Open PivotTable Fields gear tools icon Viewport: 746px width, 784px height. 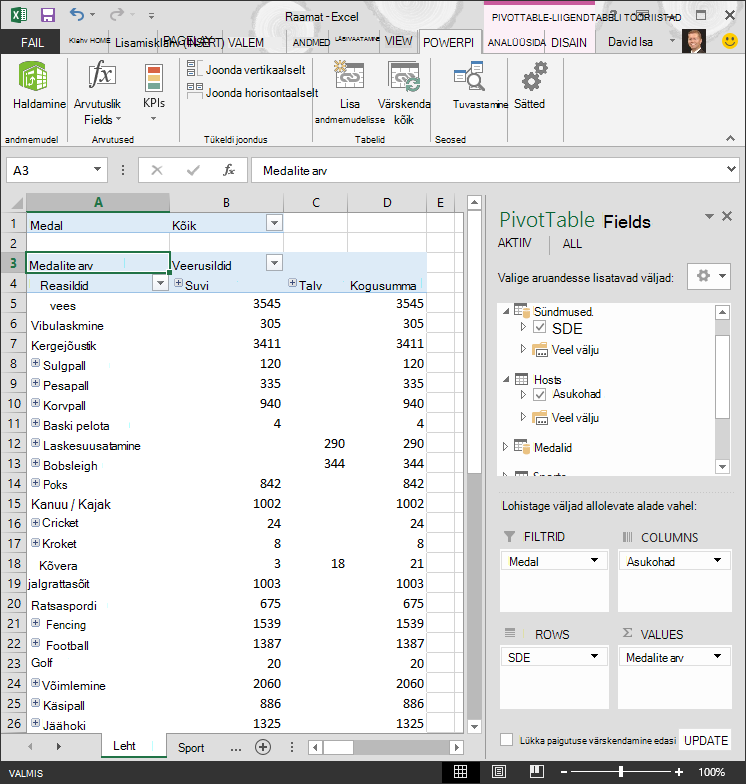coord(709,276)
